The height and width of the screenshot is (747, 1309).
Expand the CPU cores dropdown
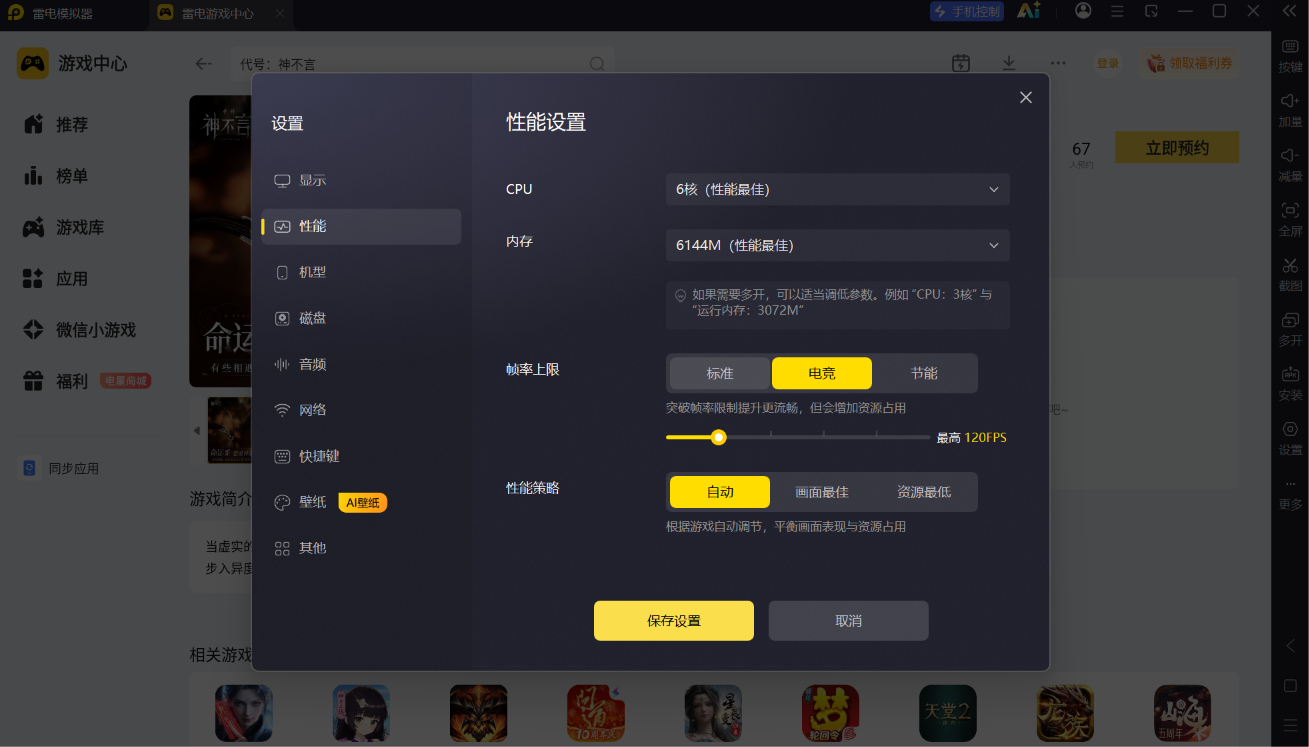[837, 189]
